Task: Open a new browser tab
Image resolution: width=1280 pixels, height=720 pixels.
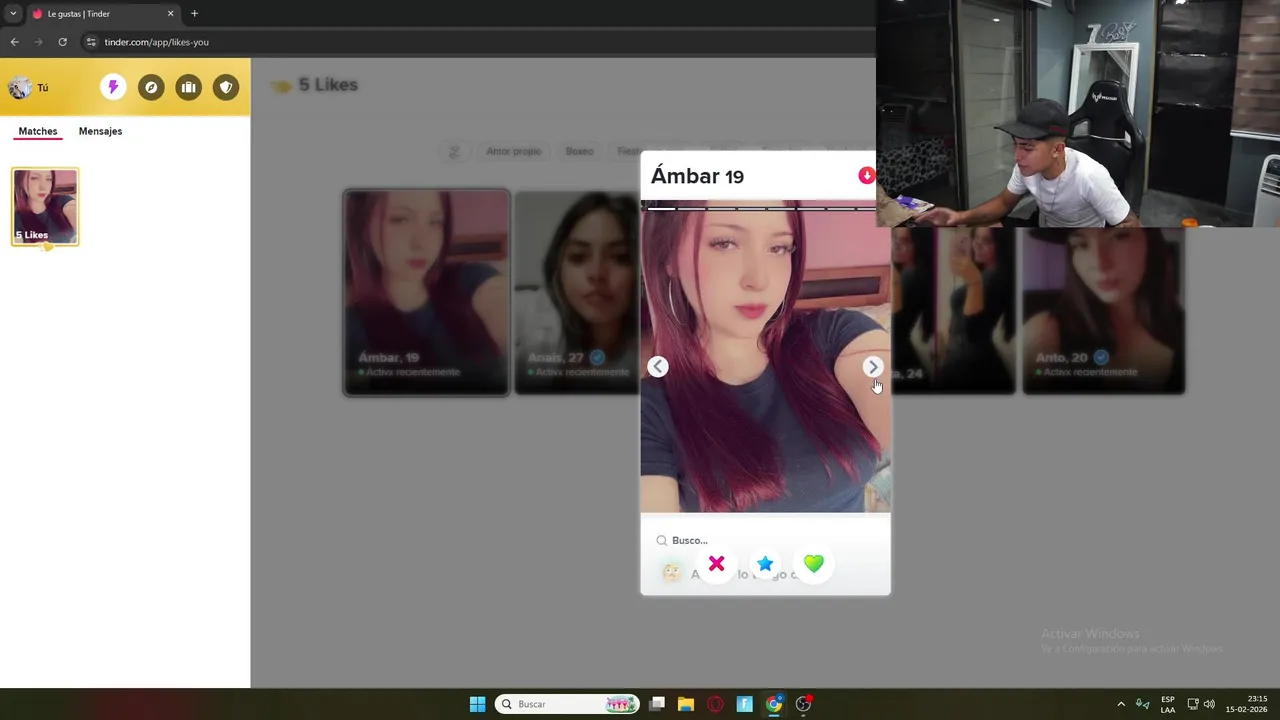Action: (194, 14)
